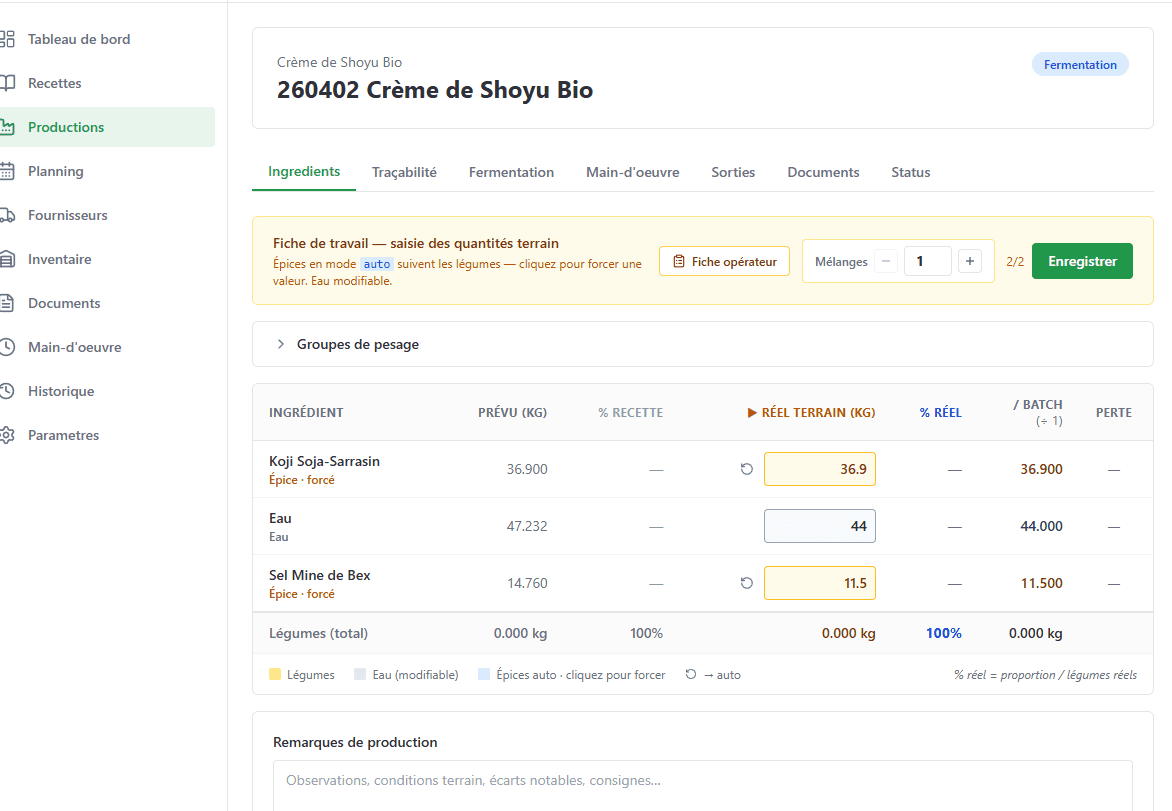The height and width of the screenshot is (811, 1172).
Task: Expand the Groupes de pesage section
Action: click(281, 344)
